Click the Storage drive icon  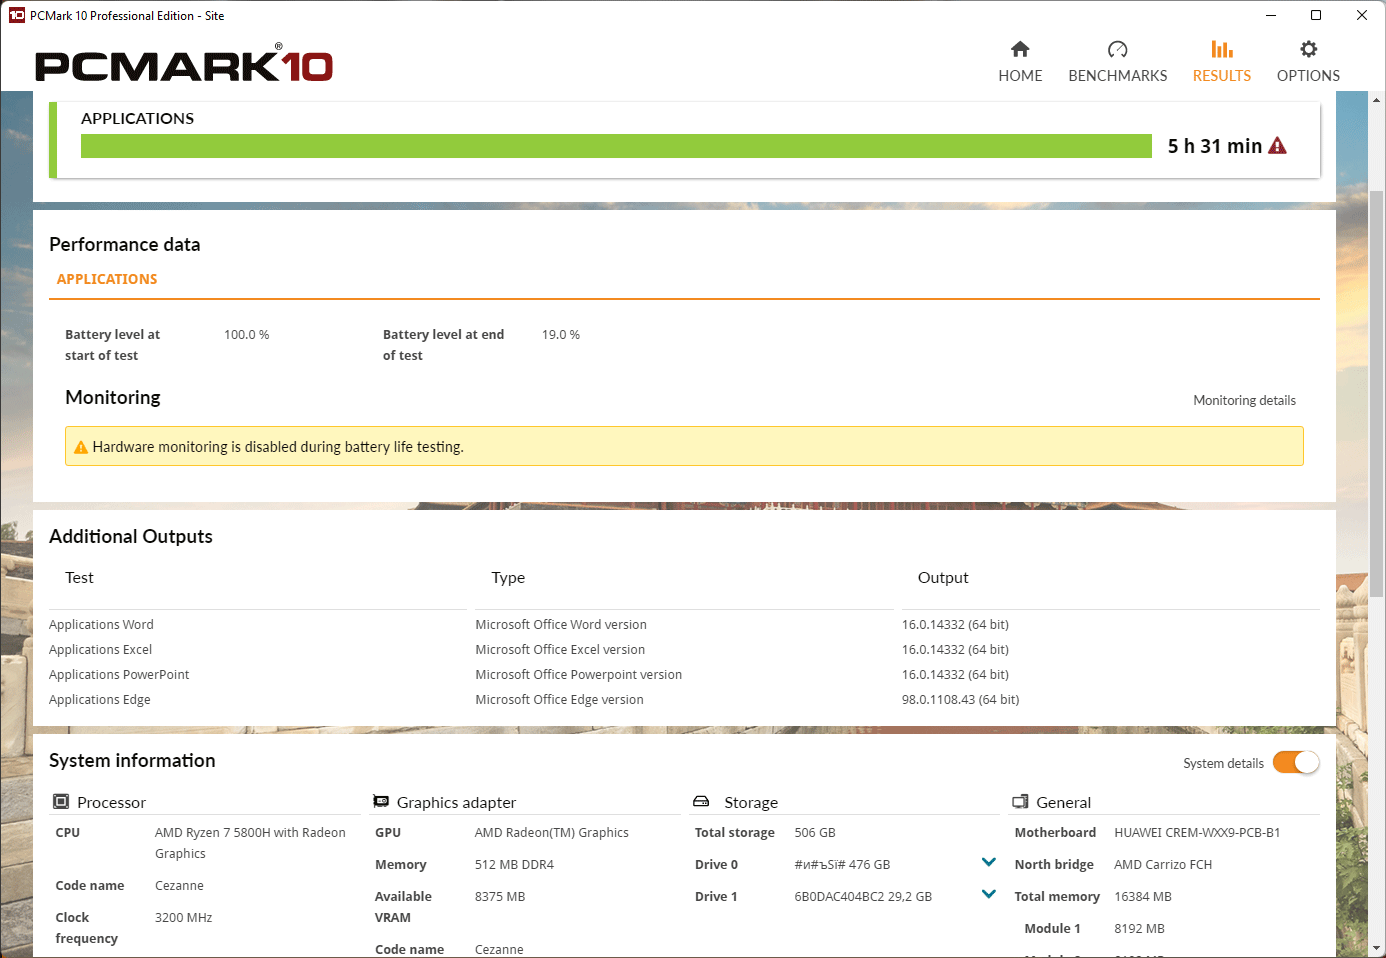coord(701,802)
